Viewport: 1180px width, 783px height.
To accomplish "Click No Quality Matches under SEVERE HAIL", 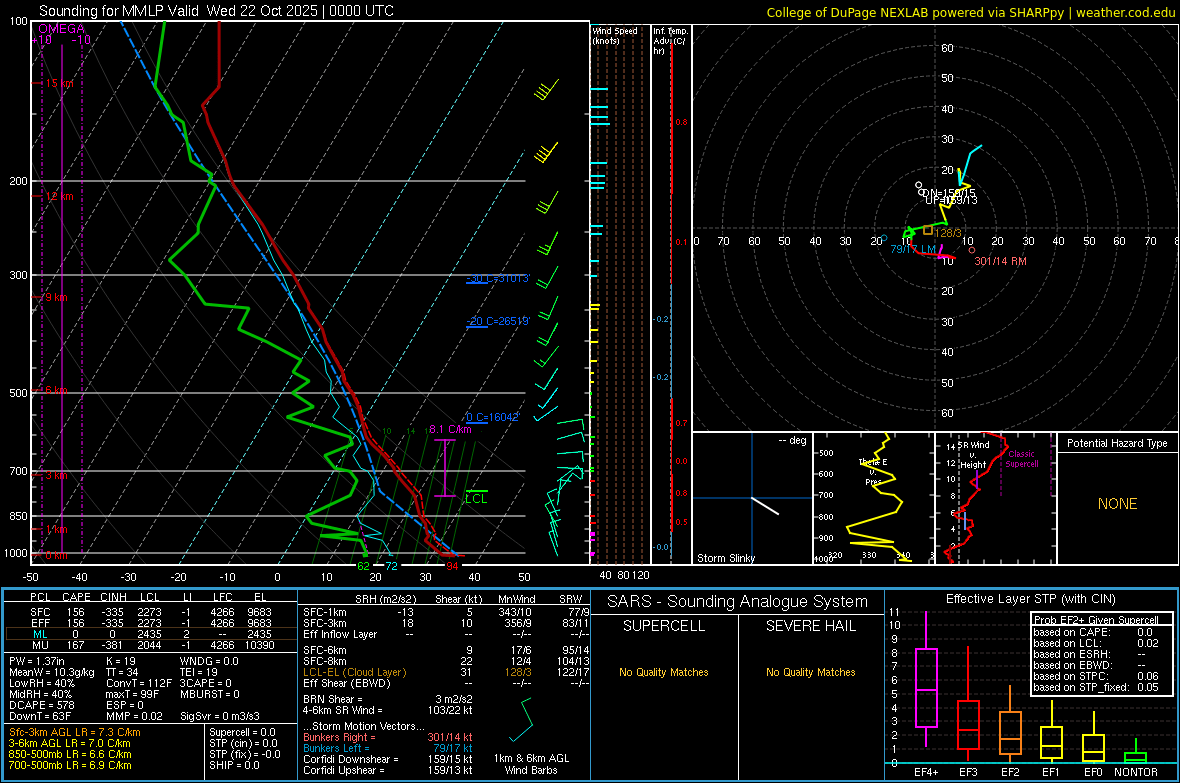I will point(810,672).
